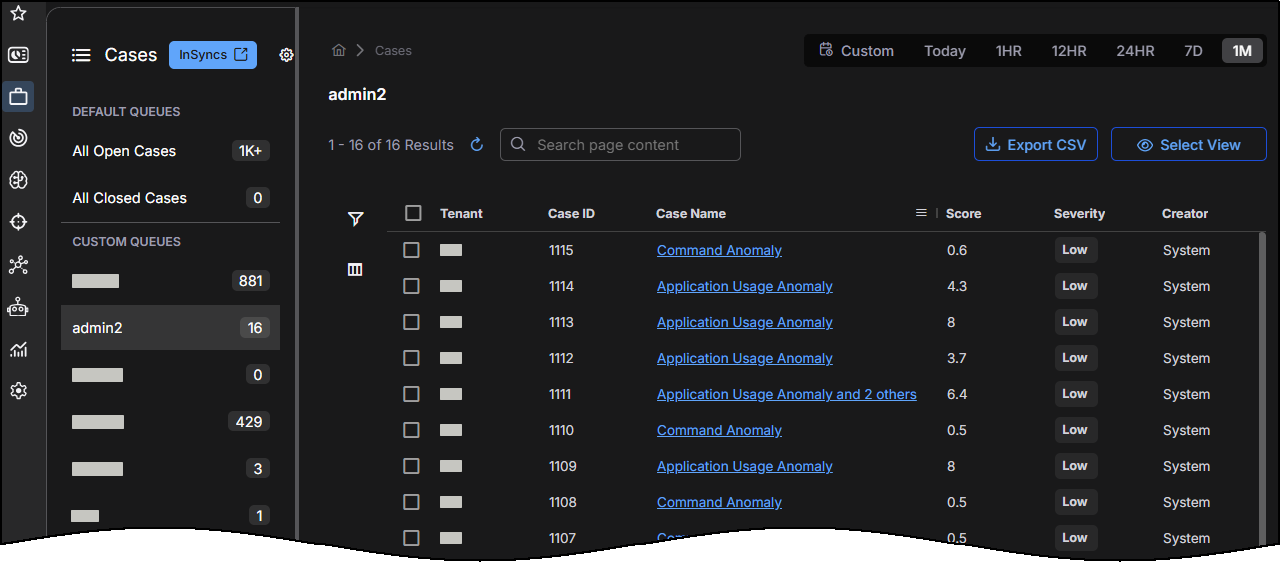Click the home breadcrumb icon
The height and width of the screenshot is (562, 1280).
339,50
